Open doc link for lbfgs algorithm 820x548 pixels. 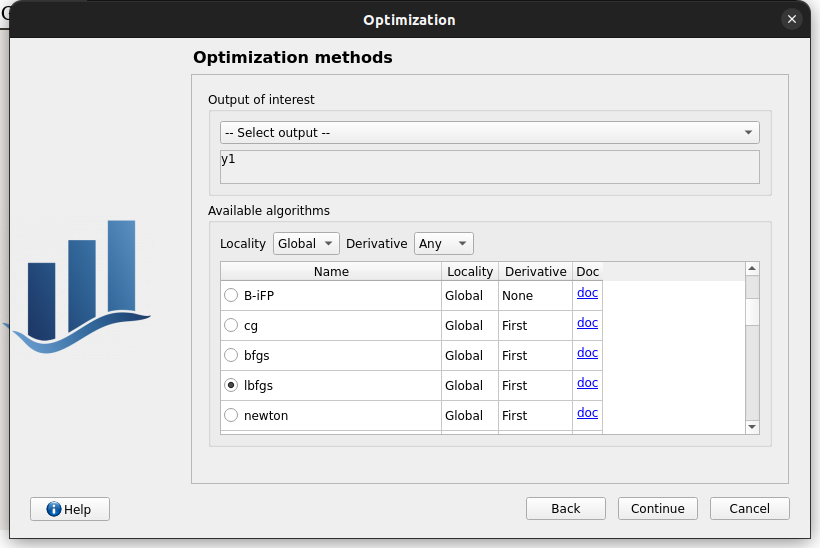[x=587, y=383]
